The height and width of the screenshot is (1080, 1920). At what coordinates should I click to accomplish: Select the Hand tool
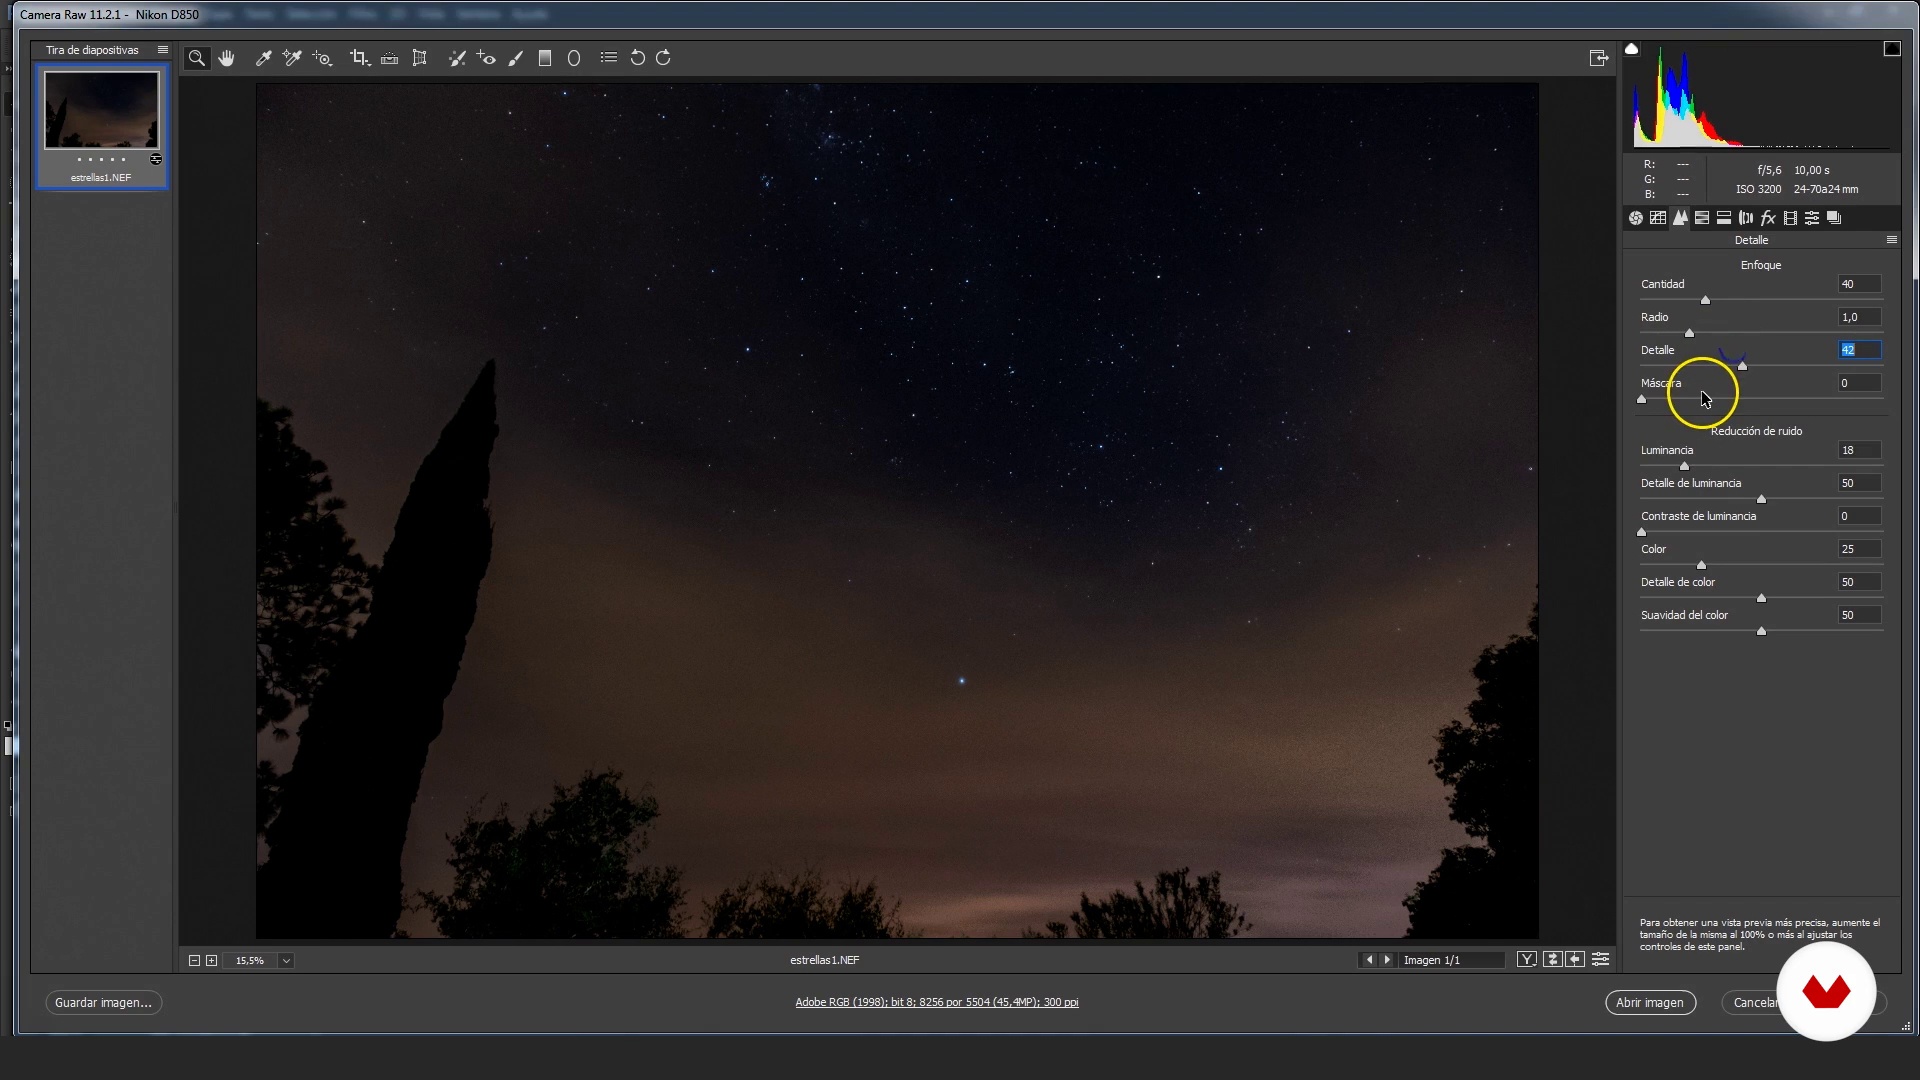(227, 58)
